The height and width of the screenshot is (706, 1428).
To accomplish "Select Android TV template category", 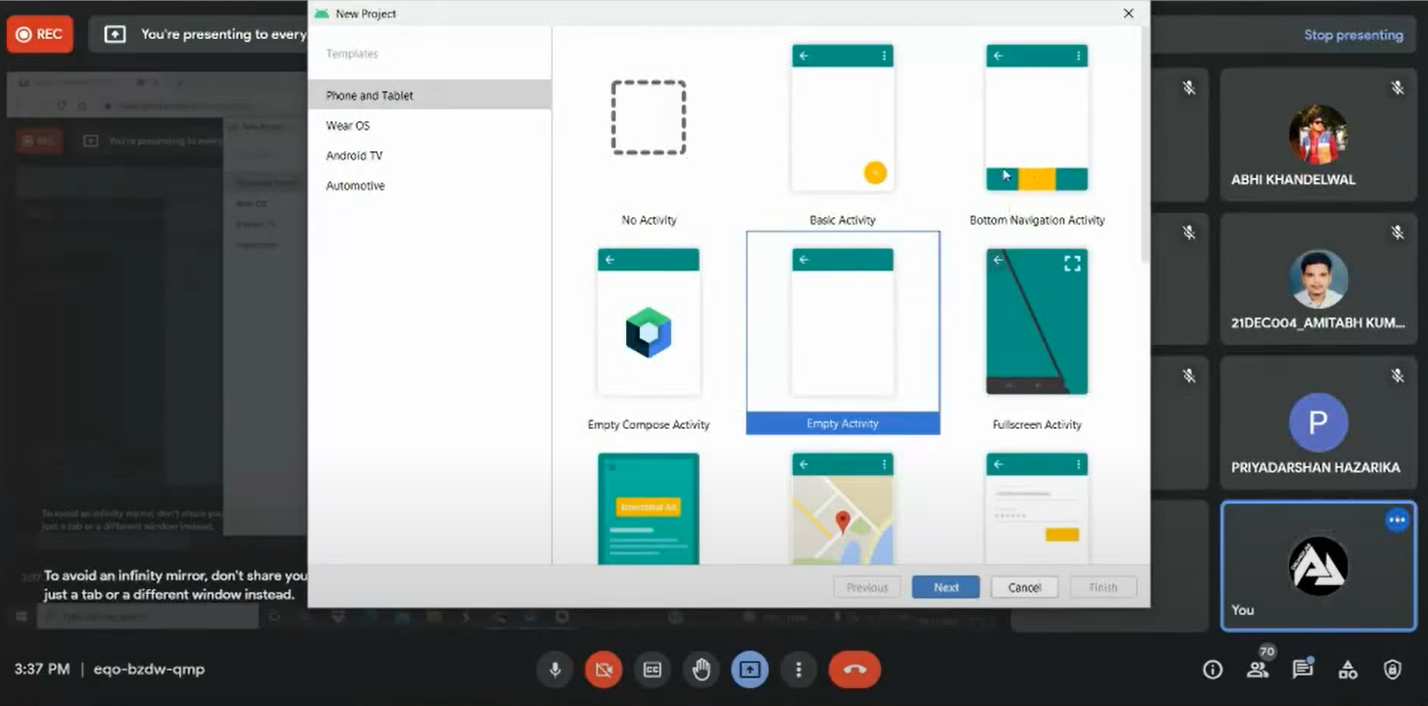I will pos(430,155).
